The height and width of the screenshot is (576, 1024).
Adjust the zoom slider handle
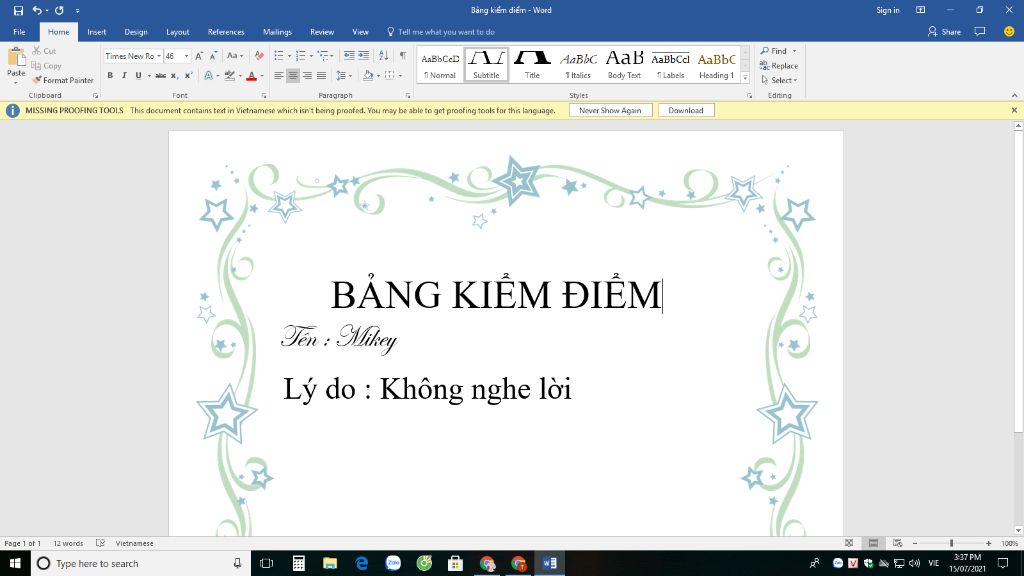pyautogui.click(x=952, y=543)
